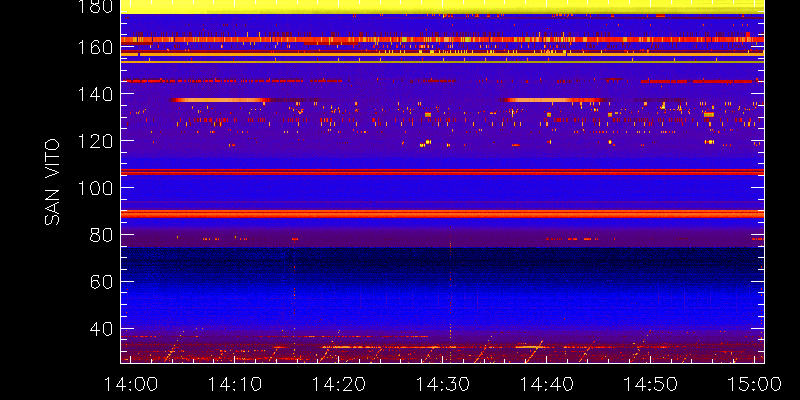Click the 160 frequency axis label
The image size is (800, 400).
tap(95, 47)
